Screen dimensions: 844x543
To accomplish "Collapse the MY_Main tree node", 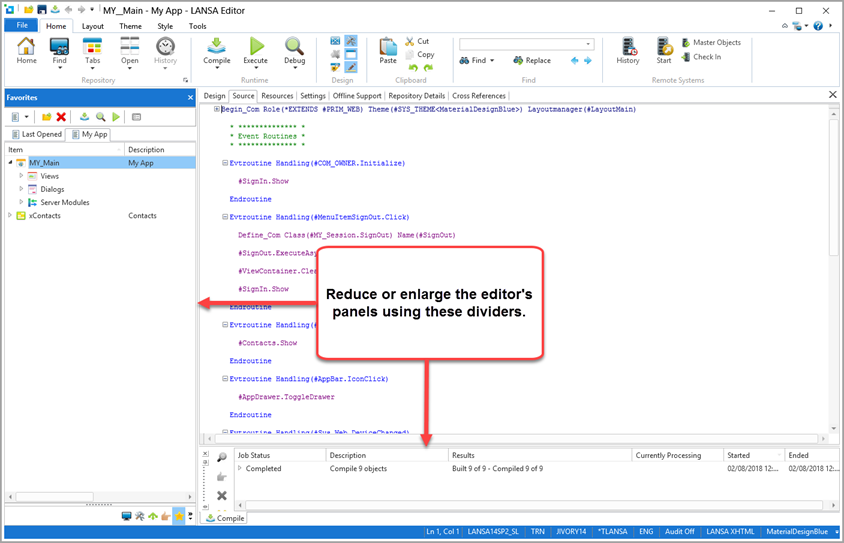I will click(10, 163).
